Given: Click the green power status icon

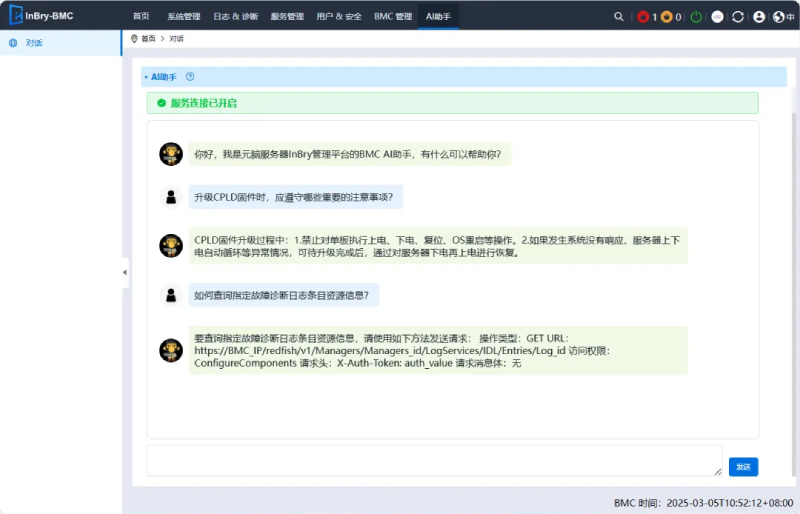Looking at the screenshot, I should (696, 17).
